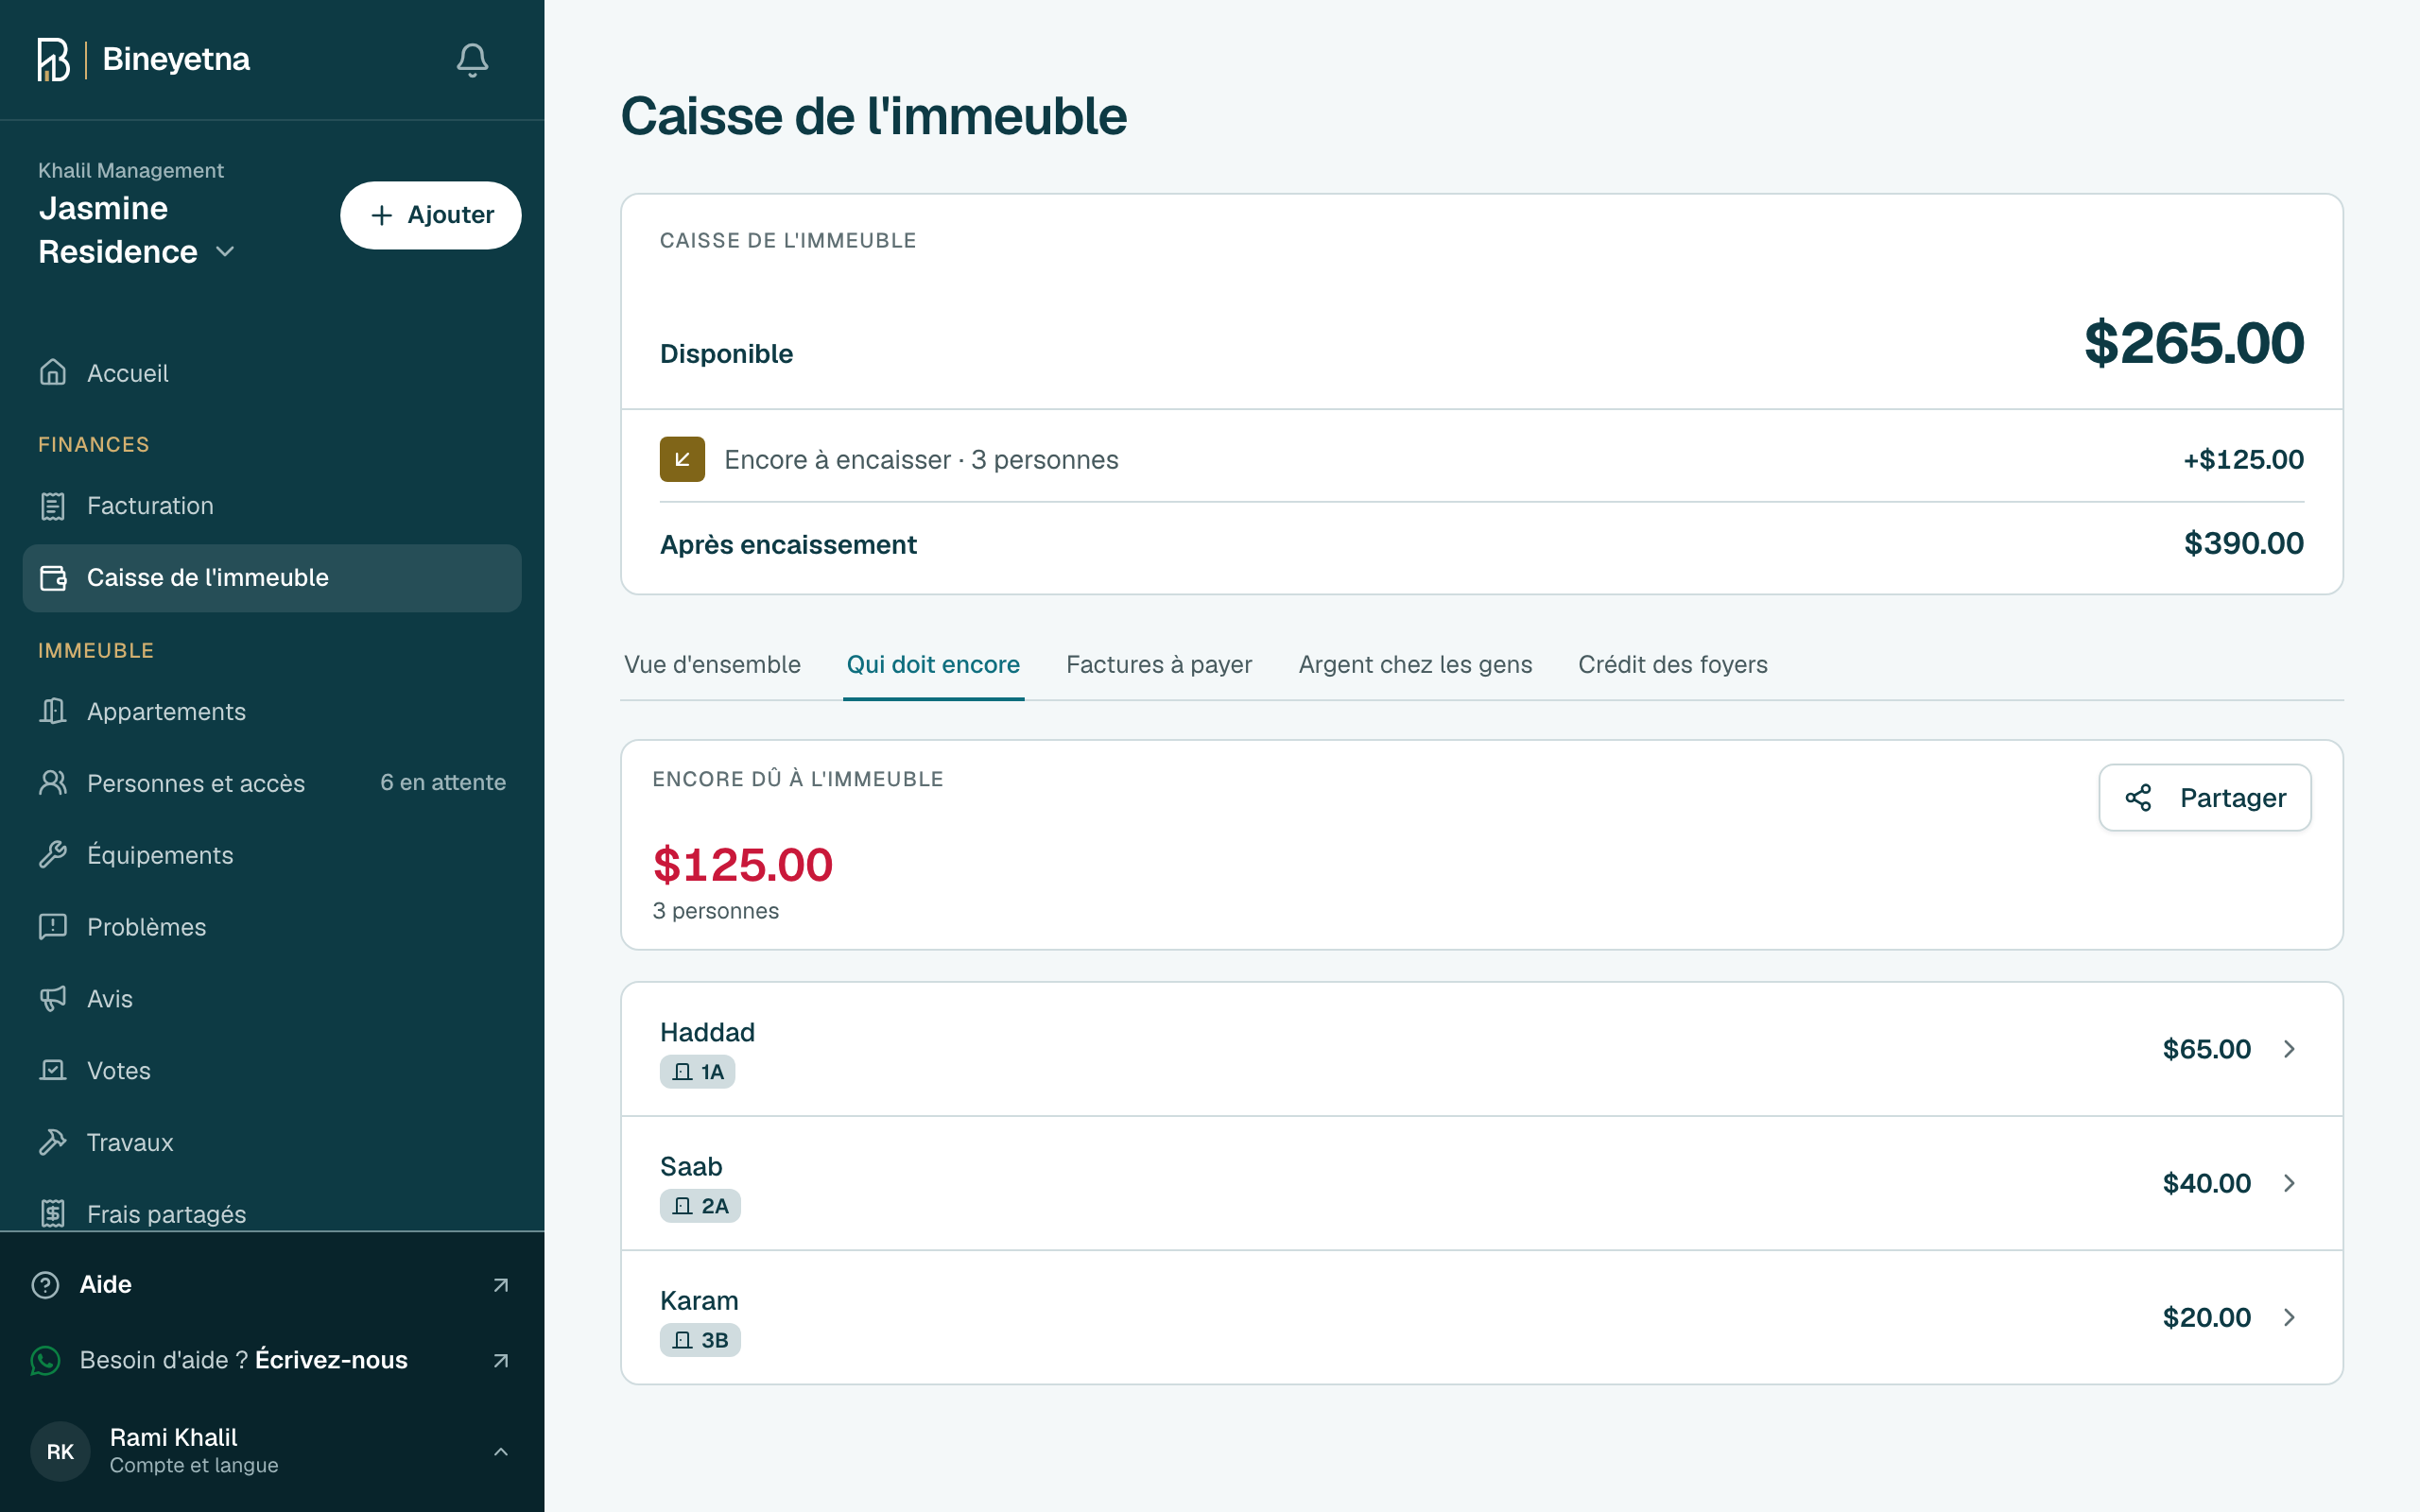Open Haddad row chevron
Viewport: 2420px width, 1512px height.
coord(2289,1049)
